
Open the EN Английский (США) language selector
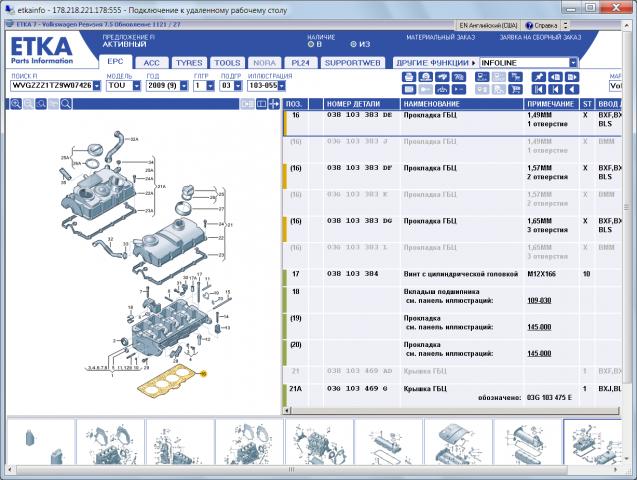(x=488, y=26)
